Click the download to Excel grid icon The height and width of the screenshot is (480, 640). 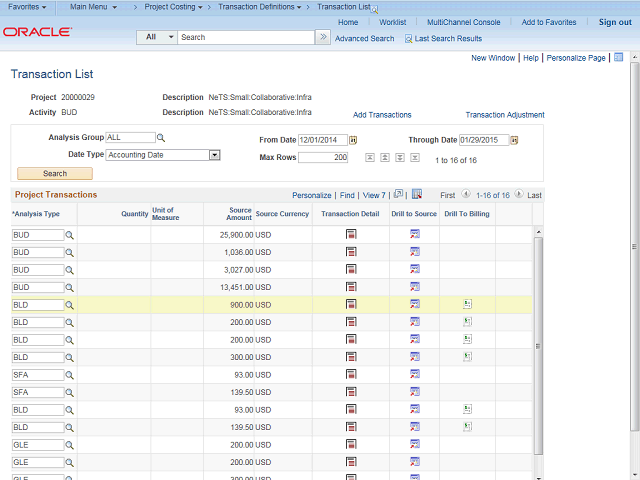[x=417, y=194]
